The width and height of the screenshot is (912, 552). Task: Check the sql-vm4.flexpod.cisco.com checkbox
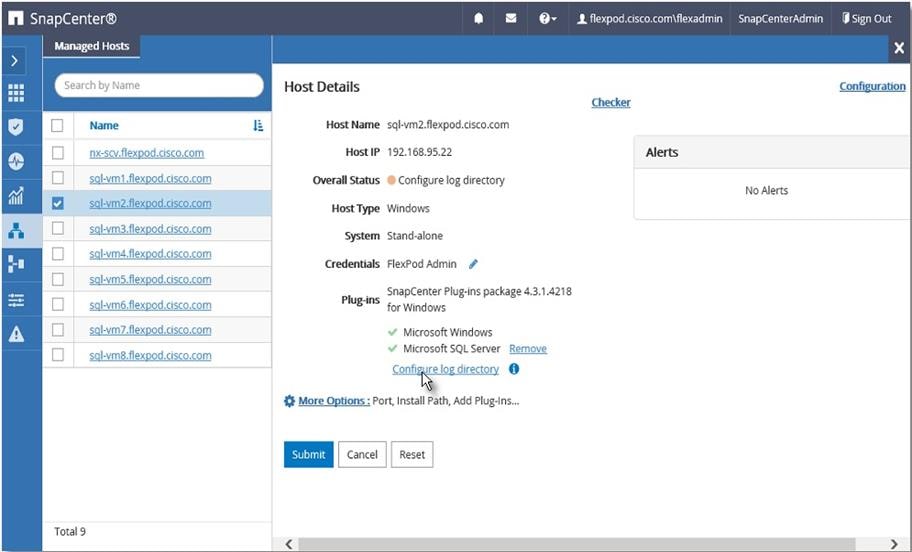[58, 254]
